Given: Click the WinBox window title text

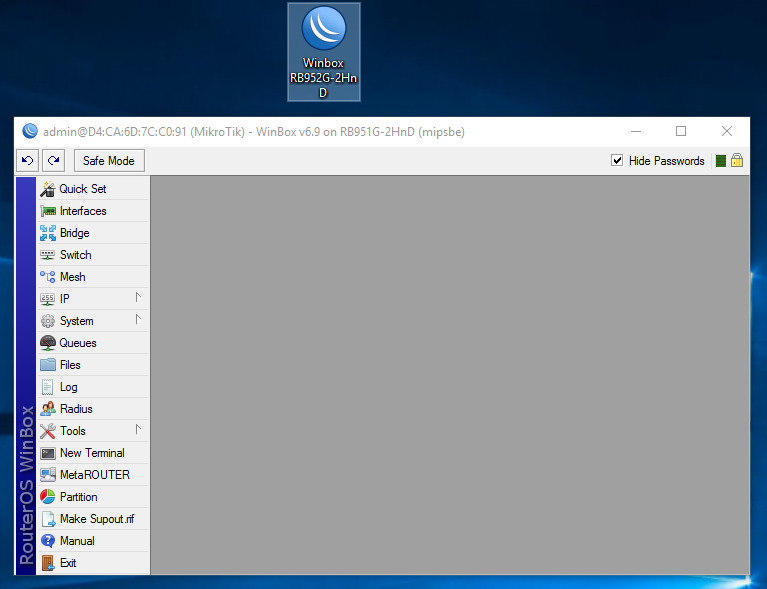Looking at the screenshot, I should pyautogui.click(x=254, y=132).
